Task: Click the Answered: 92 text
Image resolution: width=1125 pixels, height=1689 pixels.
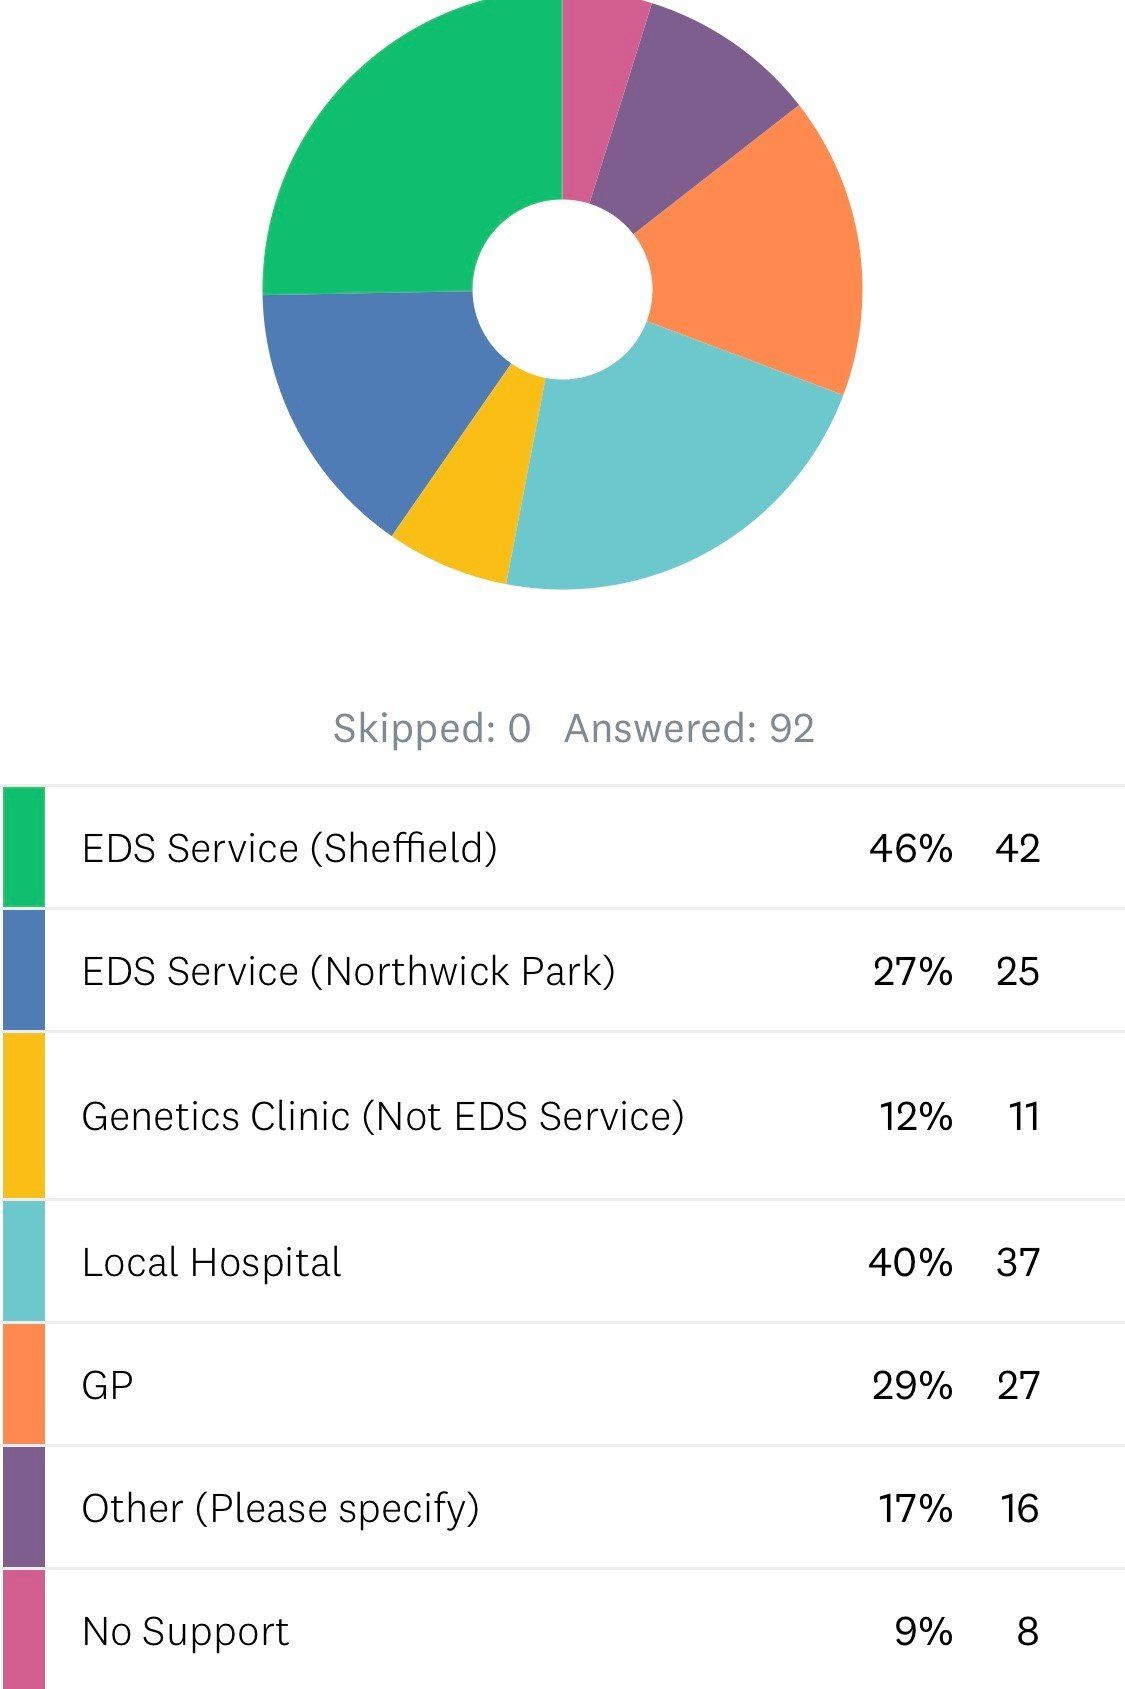Action: (689, 728)
